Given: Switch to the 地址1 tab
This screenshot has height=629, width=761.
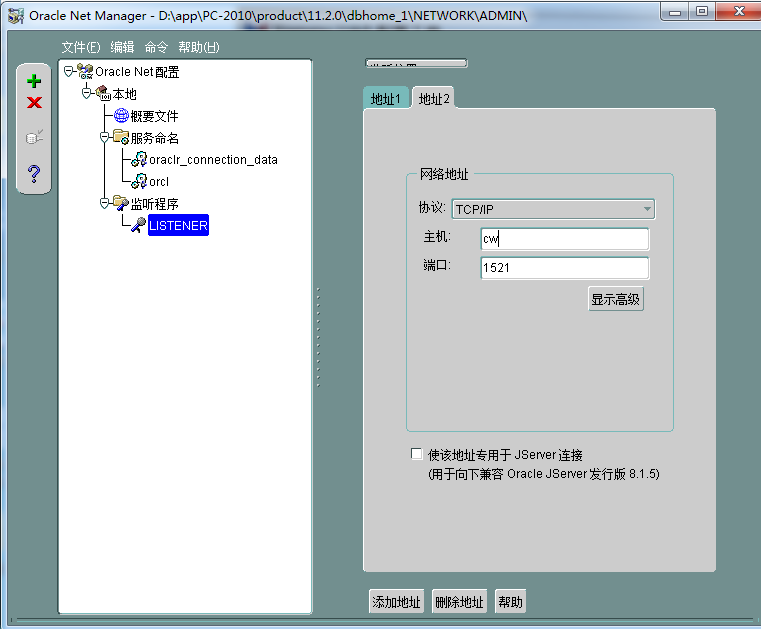Looking at the screenshot, I should point(386,99).
